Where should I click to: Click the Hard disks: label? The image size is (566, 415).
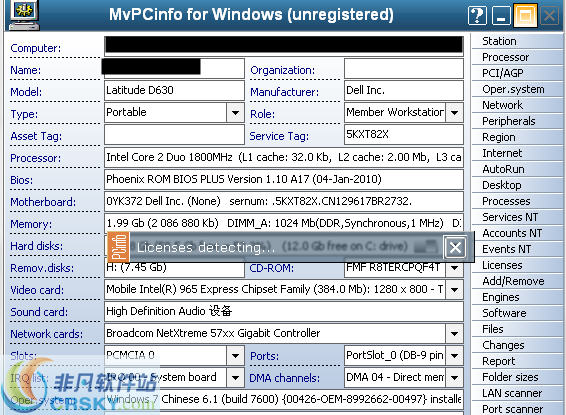pos(36,246)
